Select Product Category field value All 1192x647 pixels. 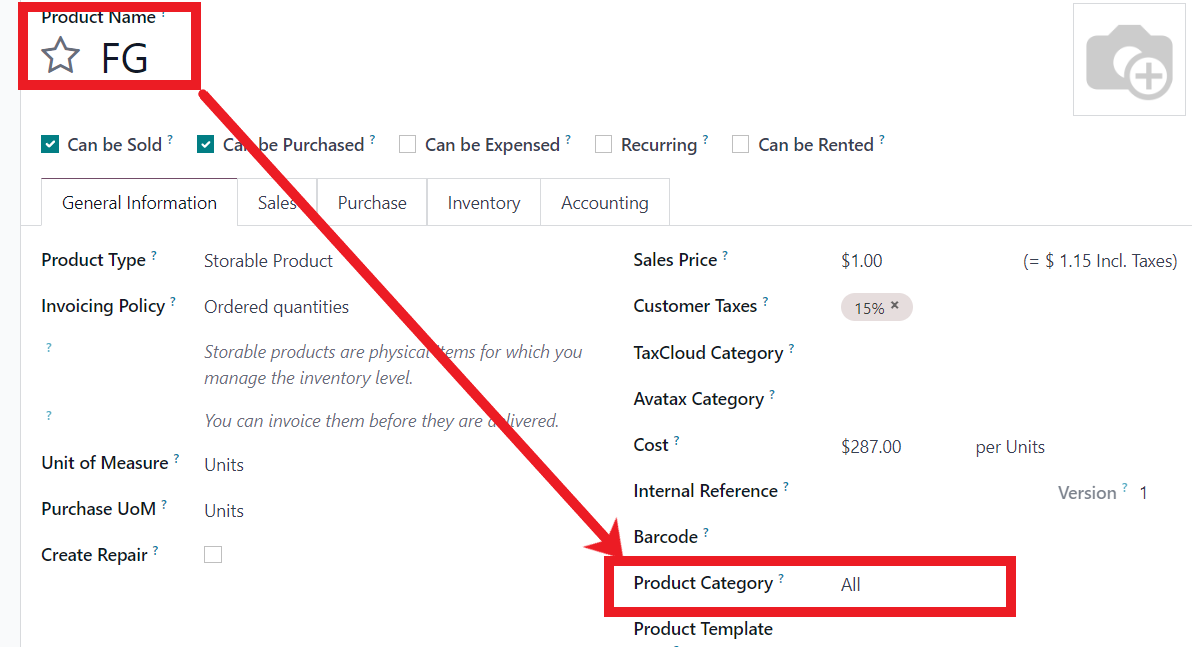point(851,584)
